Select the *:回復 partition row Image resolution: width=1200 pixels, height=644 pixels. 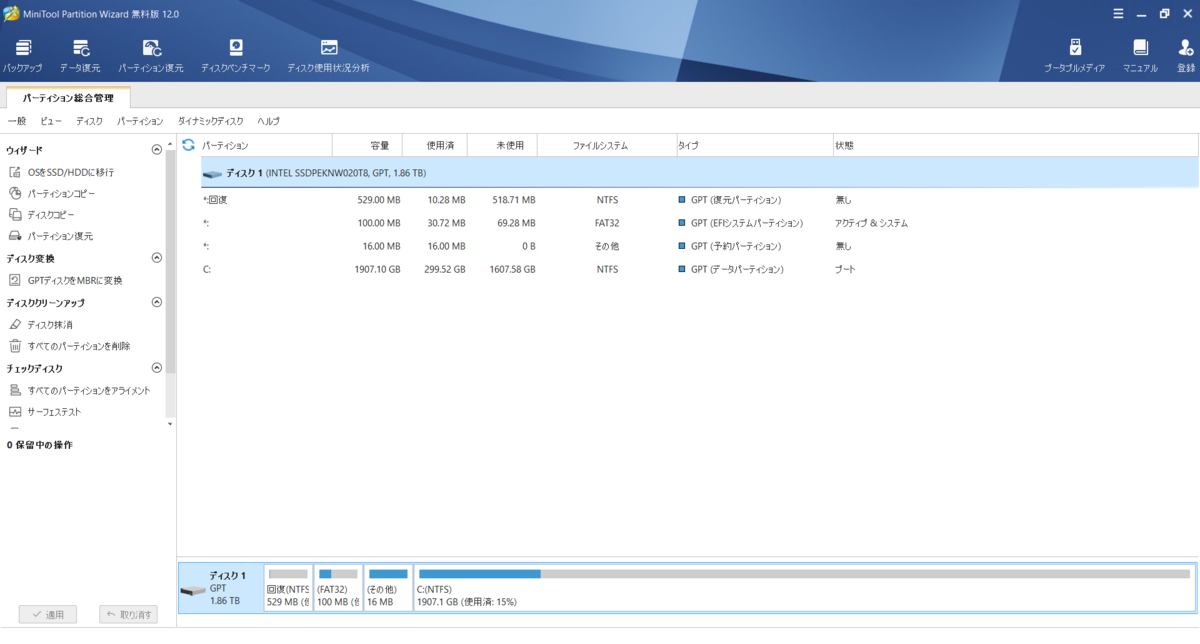point(699,200)
